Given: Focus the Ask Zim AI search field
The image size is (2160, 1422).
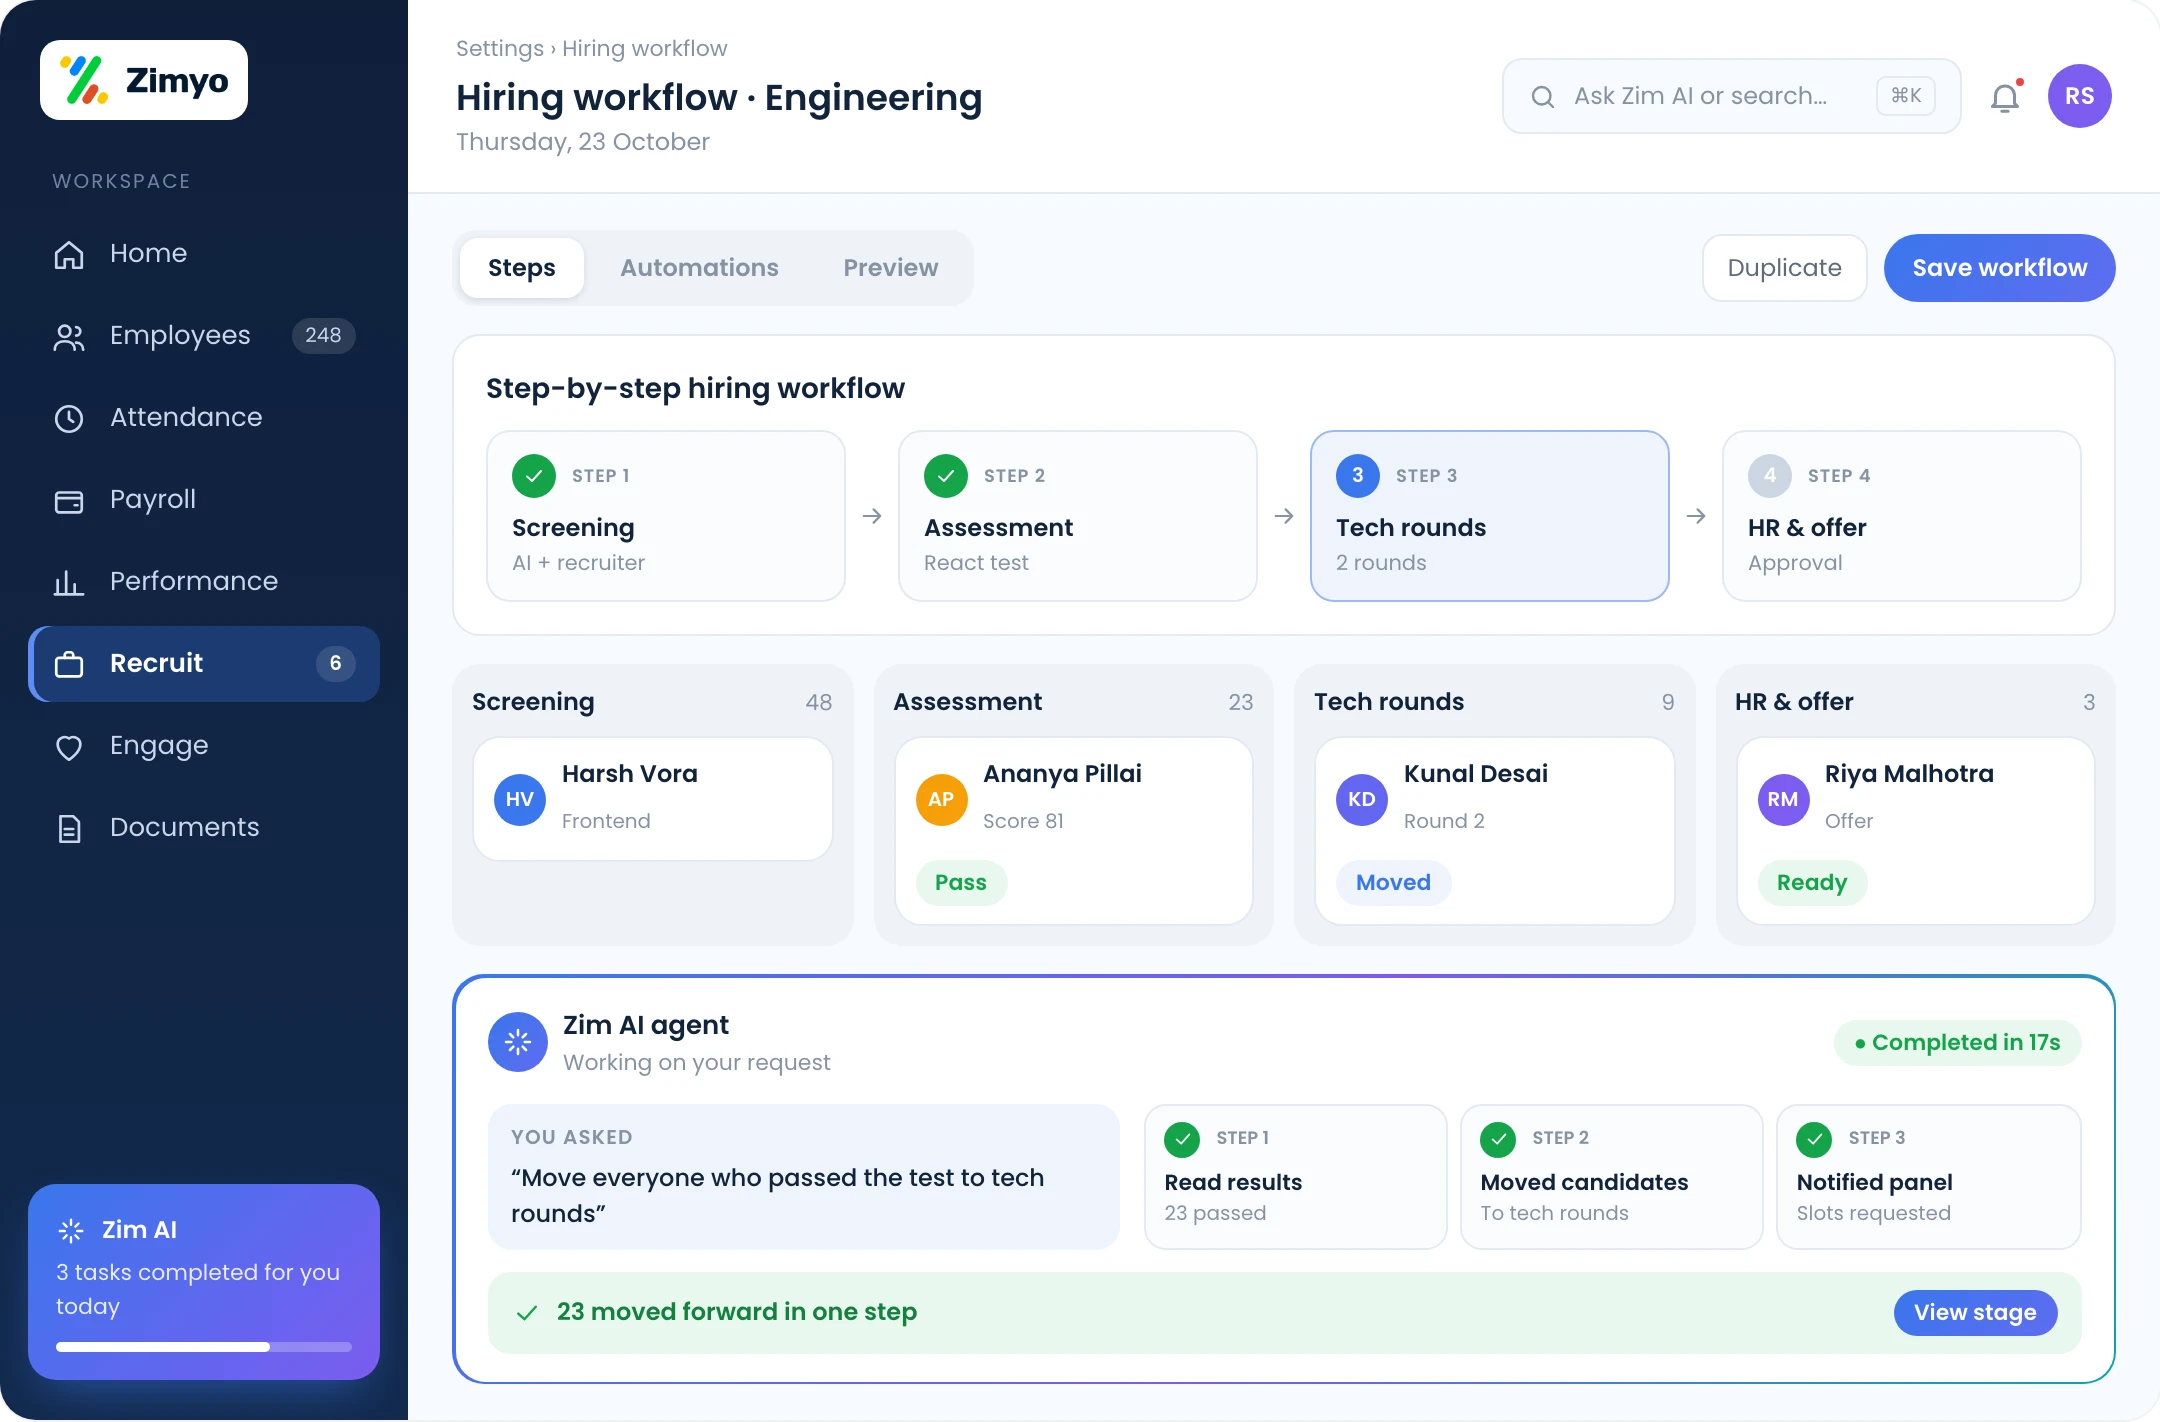Looking at the screenshot, I should click(x=1731, y=96).
